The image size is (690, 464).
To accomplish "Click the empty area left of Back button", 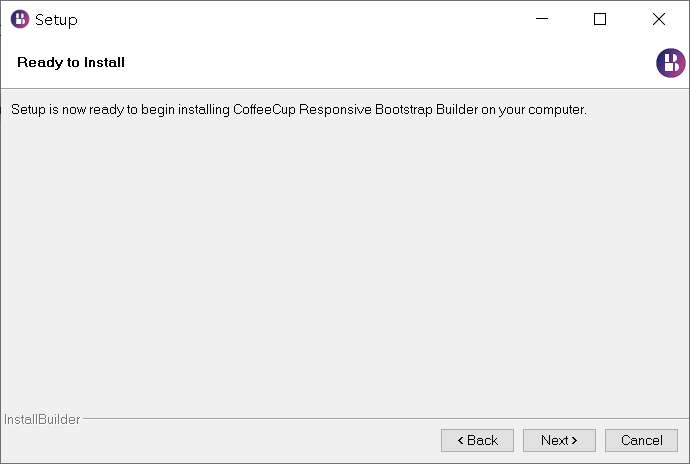I will coord(220,441).
